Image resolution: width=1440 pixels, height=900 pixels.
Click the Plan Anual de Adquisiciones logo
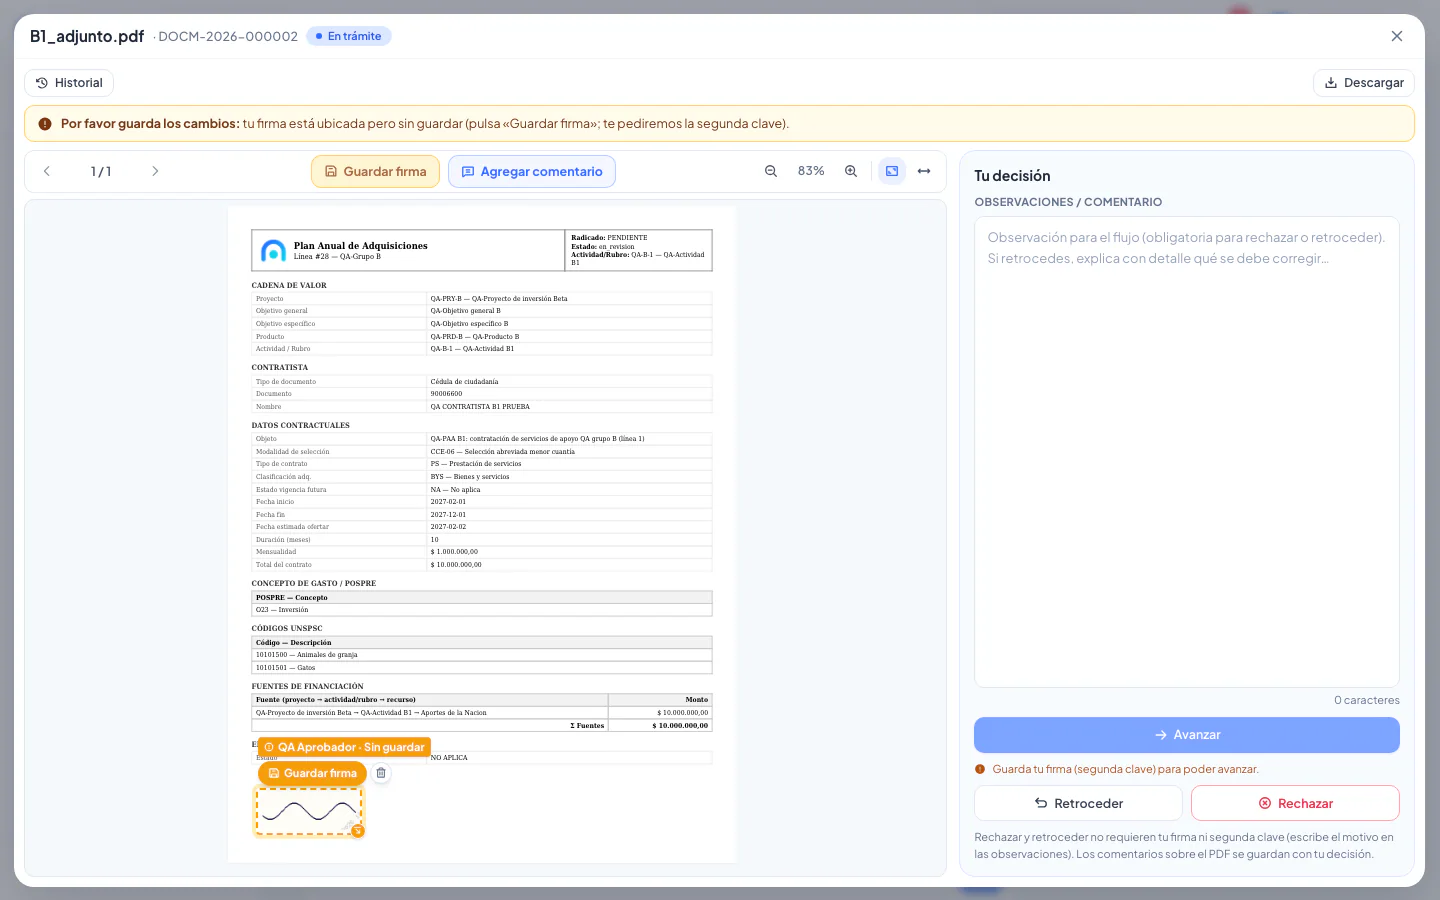273,251
